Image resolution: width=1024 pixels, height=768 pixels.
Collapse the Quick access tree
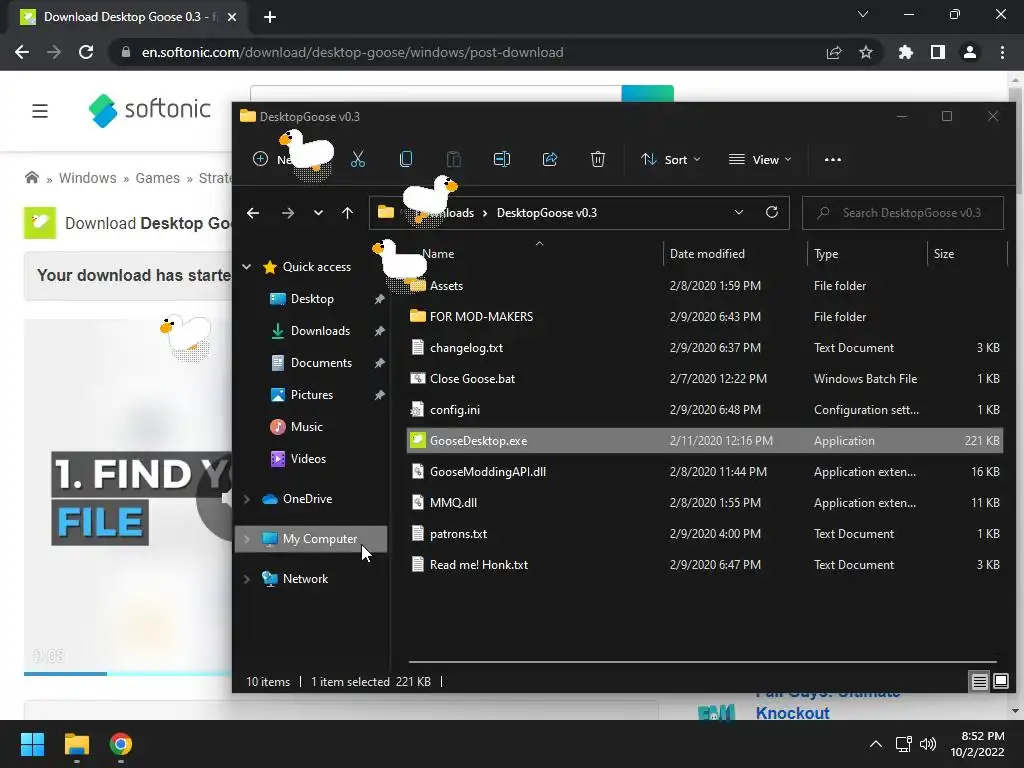coord(247,266)
